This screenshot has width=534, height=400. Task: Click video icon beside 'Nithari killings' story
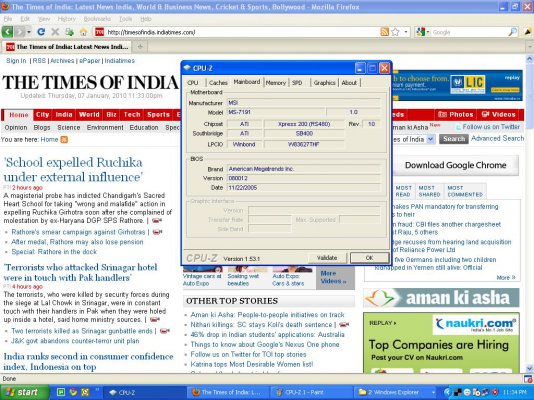click(x=344, y=325)
